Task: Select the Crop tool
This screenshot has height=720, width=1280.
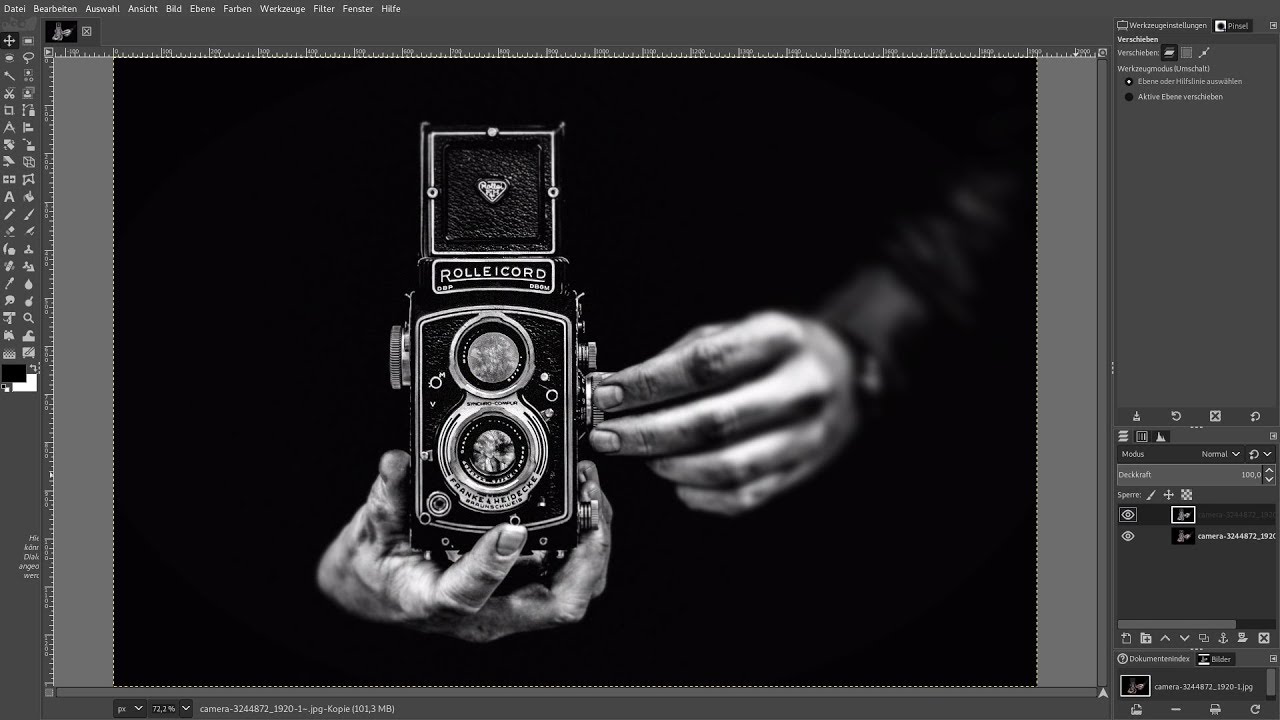Action: click(x=9, y=110)
